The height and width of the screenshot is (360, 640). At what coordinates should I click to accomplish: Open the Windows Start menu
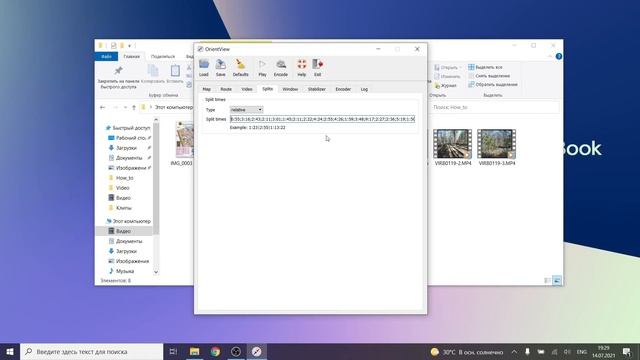coord(10,351)
